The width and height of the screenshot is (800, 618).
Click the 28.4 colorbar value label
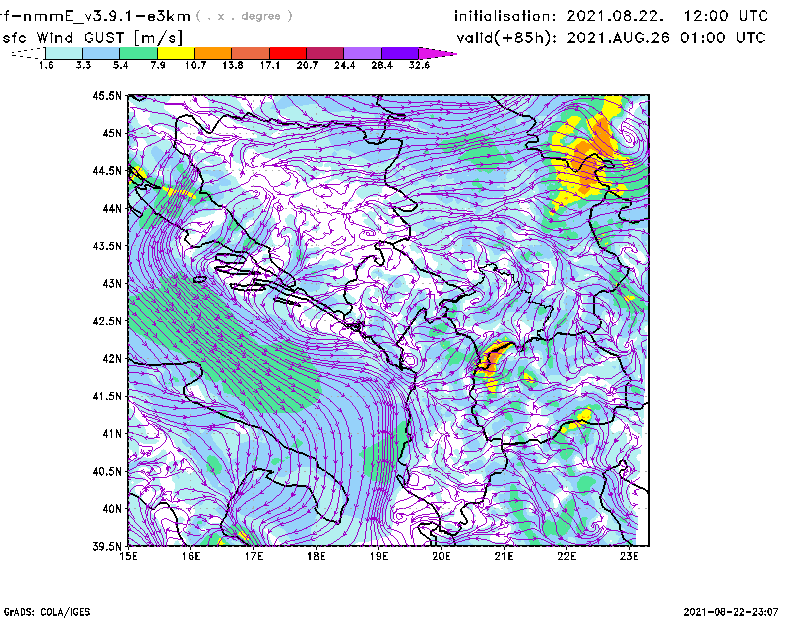pos(382,65)
